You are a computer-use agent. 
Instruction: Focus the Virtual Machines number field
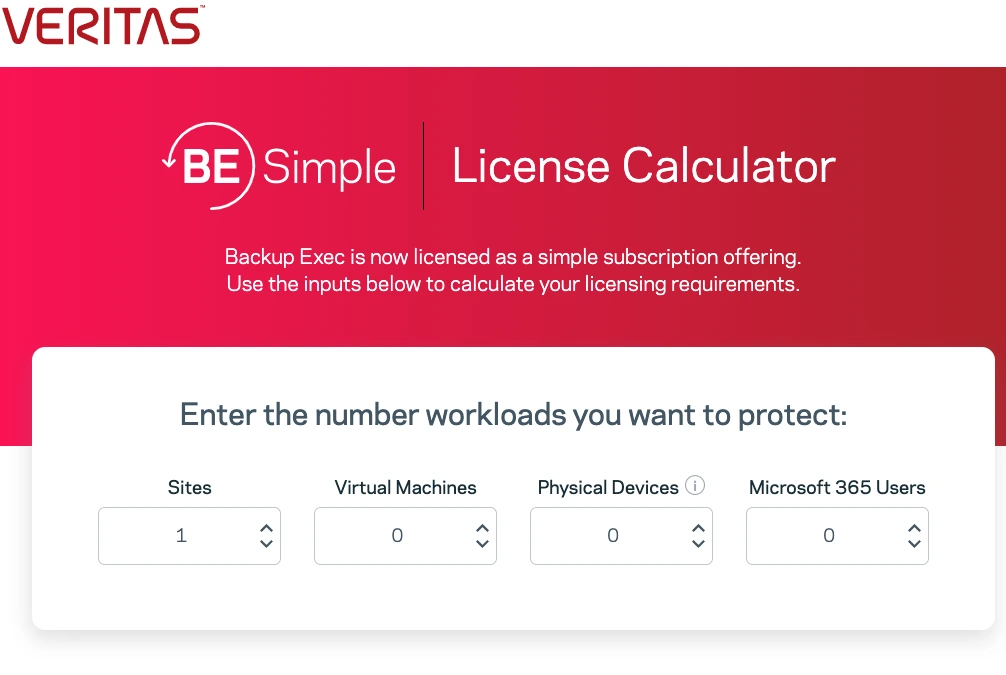405,536
